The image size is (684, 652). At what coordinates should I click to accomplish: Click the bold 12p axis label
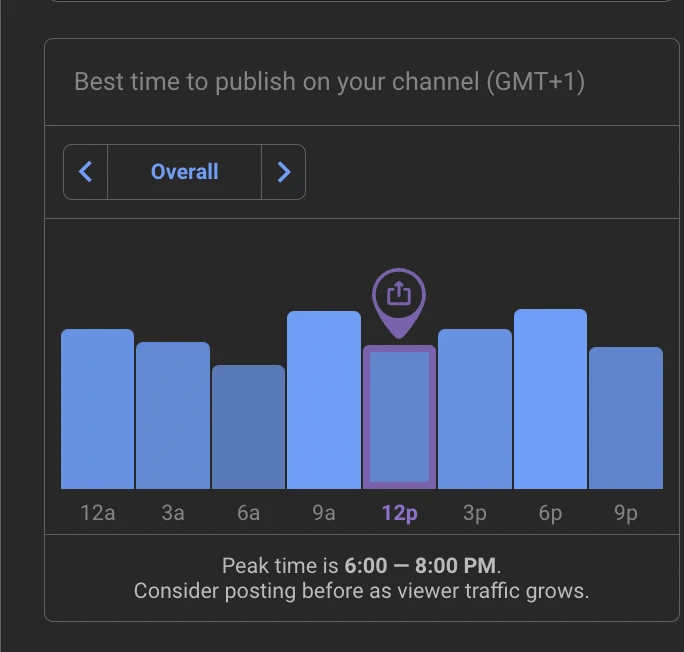click(399, 513)
